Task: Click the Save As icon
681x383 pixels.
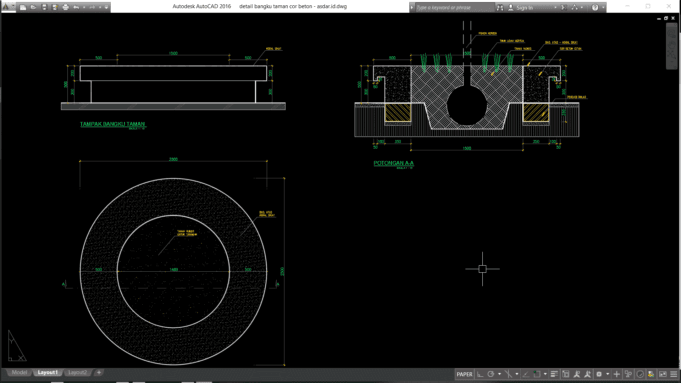Action: (x=55, y=7)
